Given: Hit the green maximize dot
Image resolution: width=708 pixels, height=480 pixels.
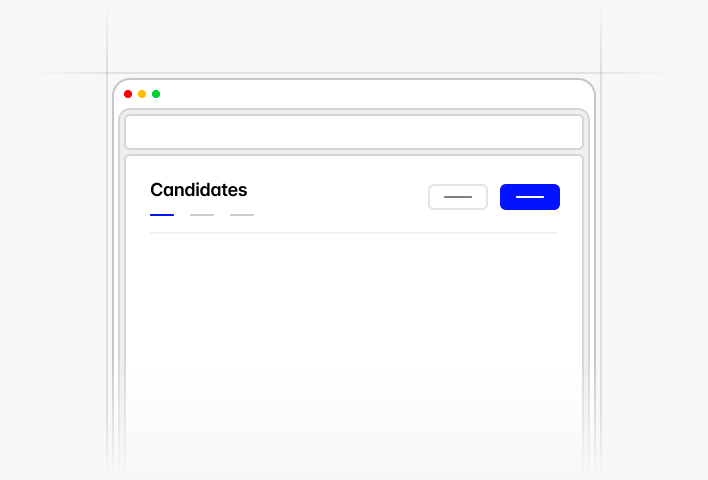Looking at the screenshot, I should pos(156,94).
